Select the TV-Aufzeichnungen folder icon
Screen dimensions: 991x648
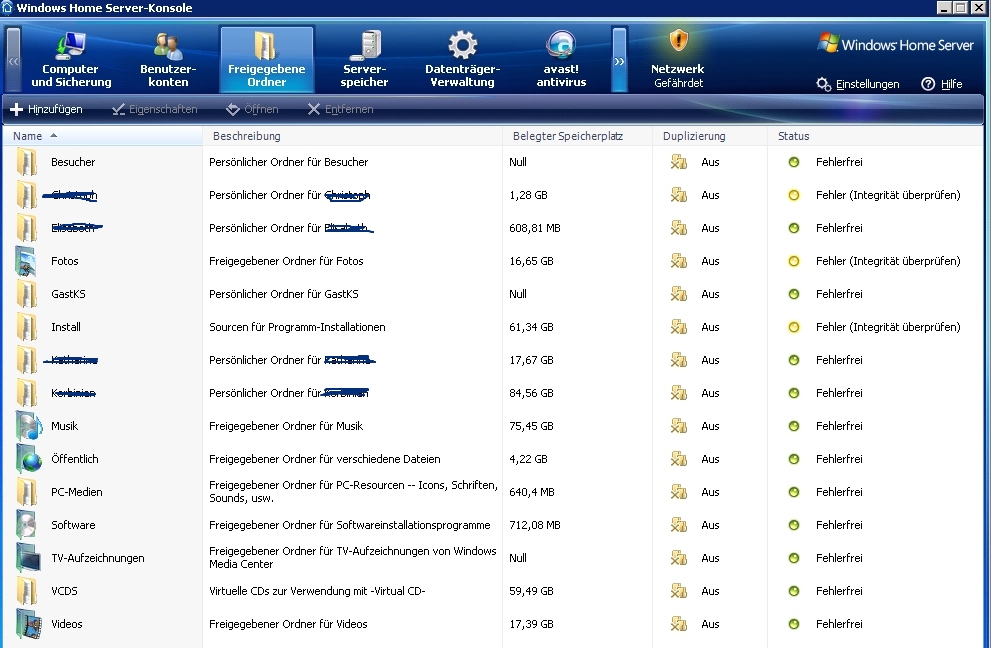(28, 558)
